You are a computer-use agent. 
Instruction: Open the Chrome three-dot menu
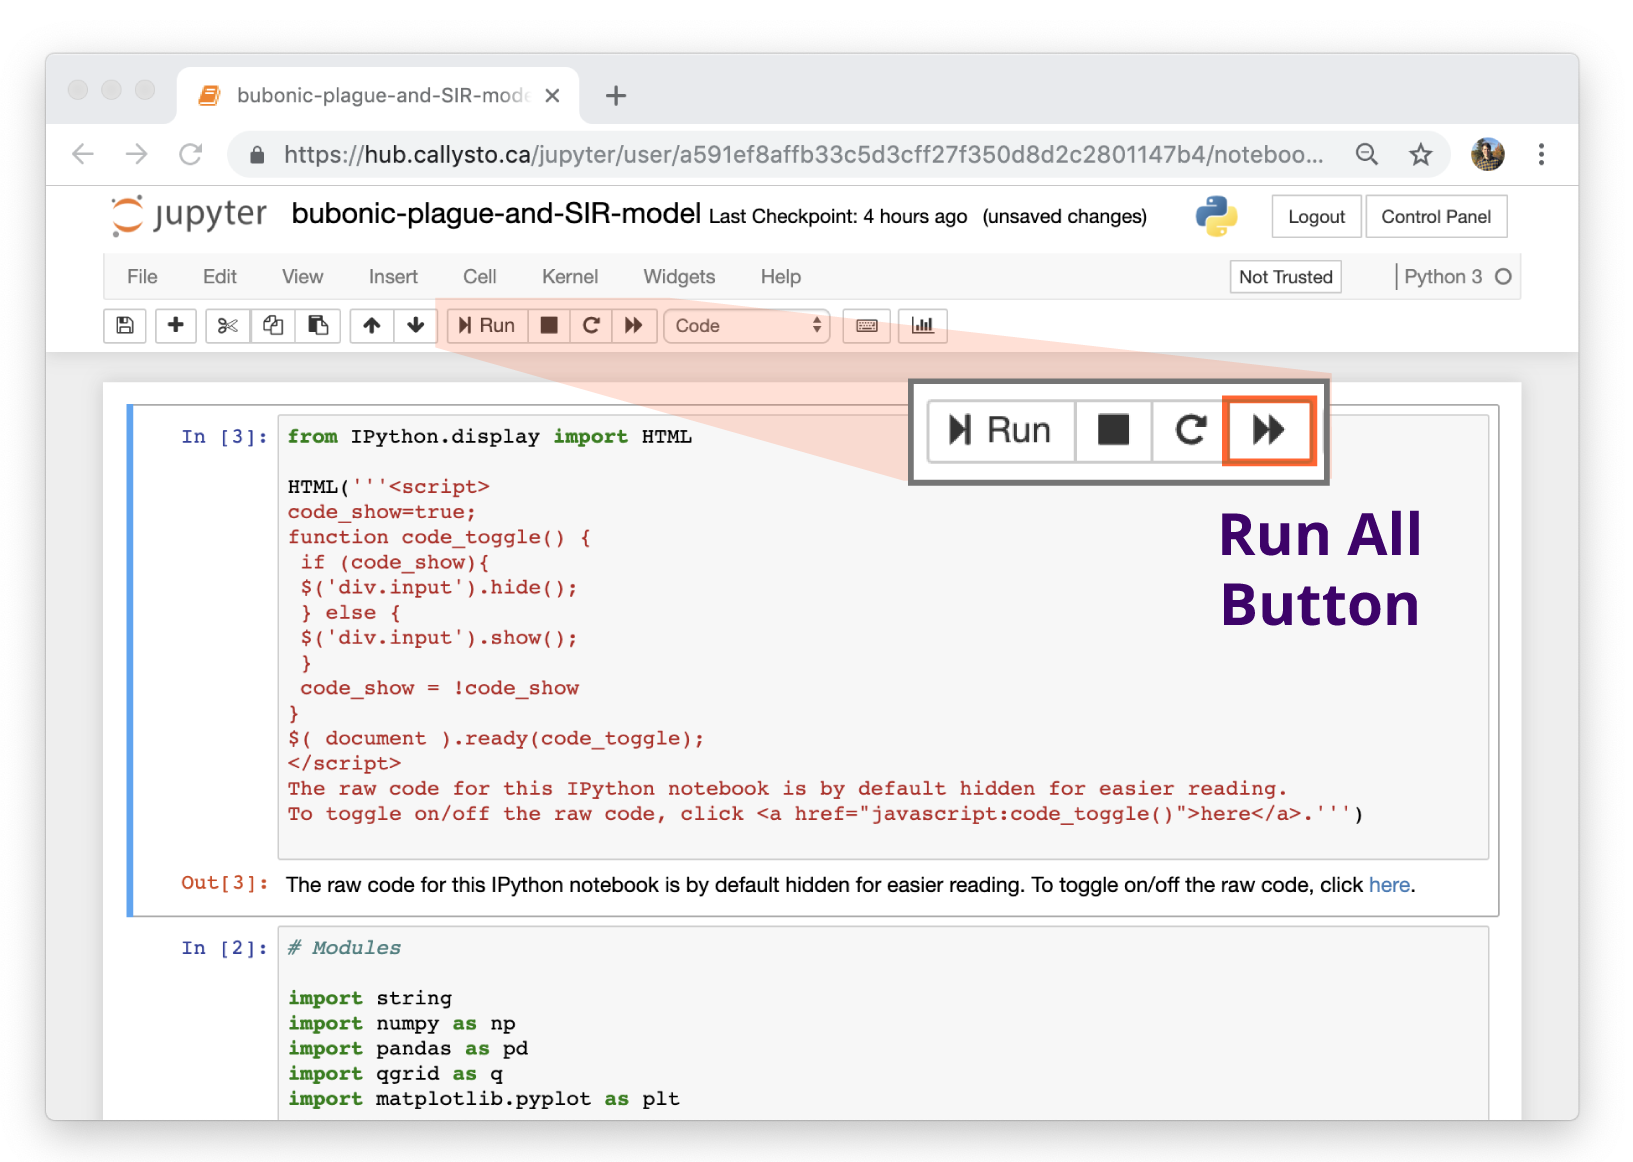point(1541,154)
